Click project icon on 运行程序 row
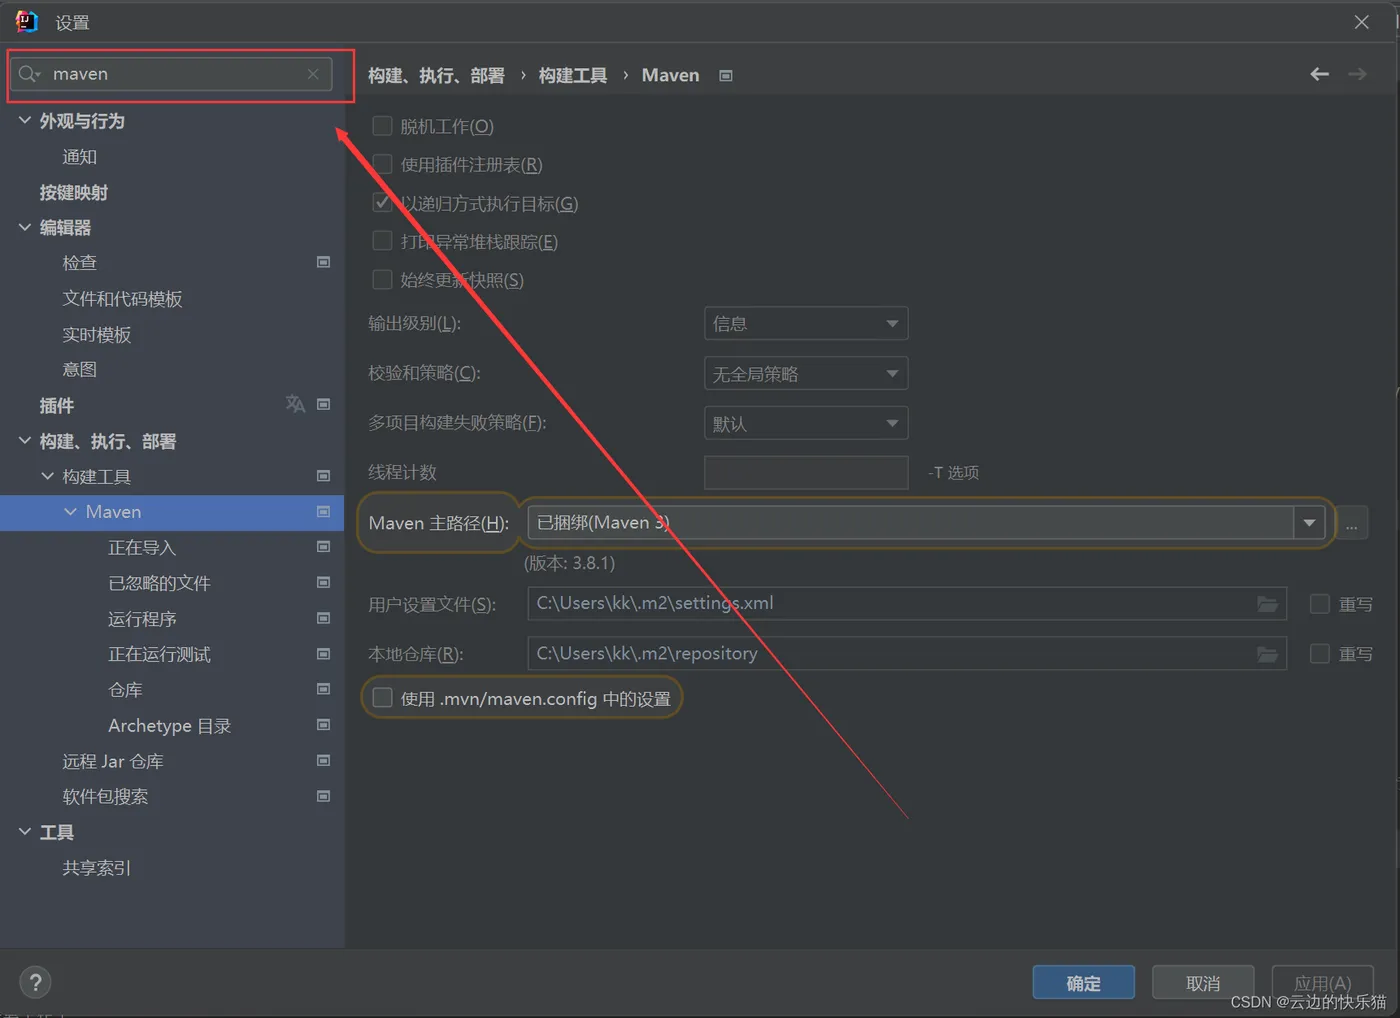This screenshot has height=1018, width=1400. click(323, 618)
